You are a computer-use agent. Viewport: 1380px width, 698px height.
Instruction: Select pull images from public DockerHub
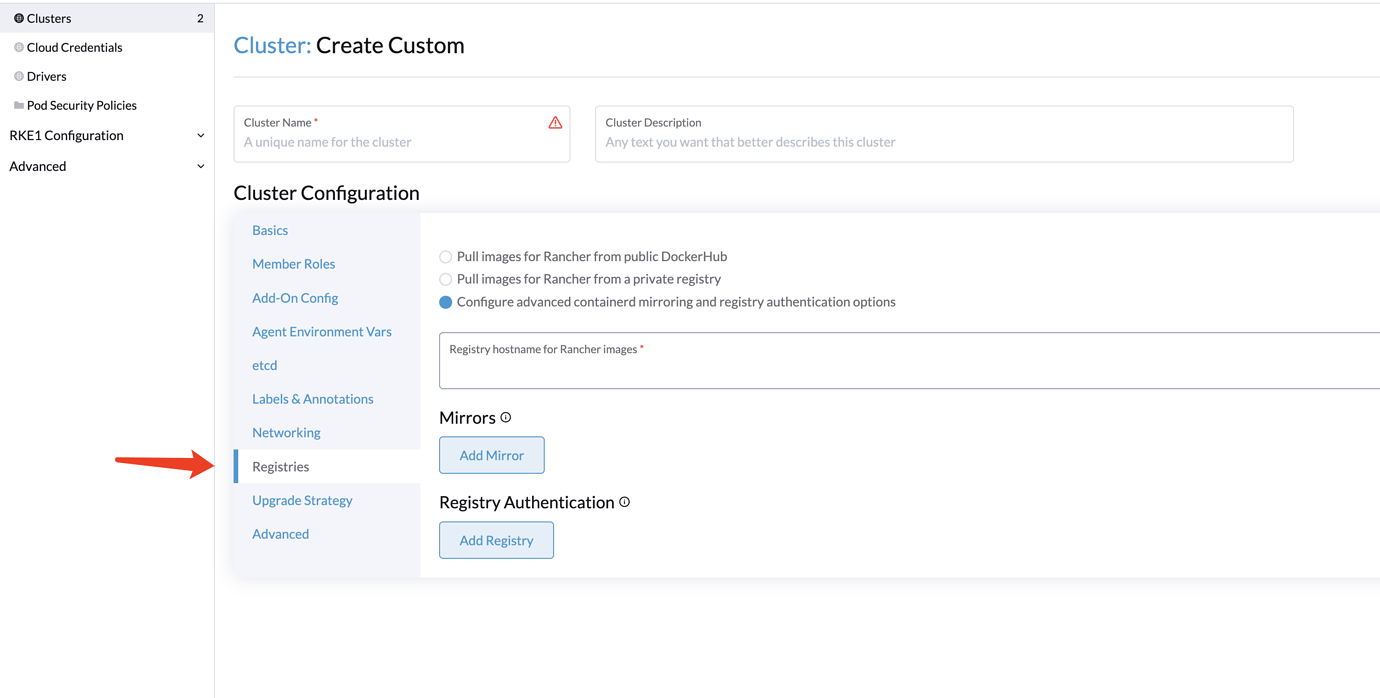click(x=446, y=257)
